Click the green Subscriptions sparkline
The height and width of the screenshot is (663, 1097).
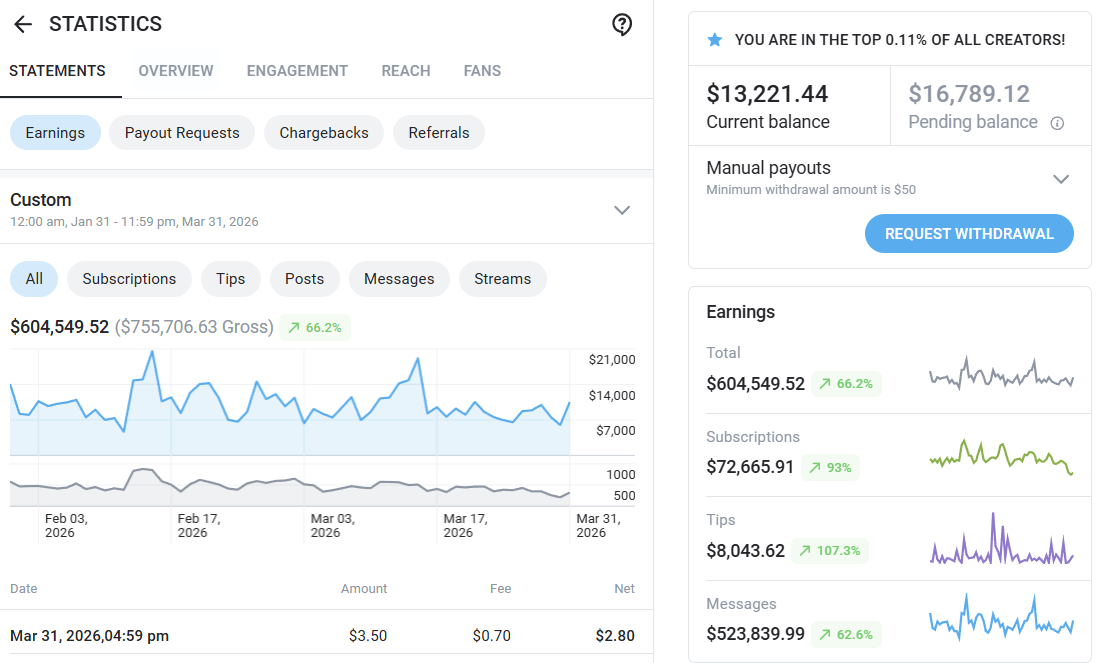(x=1001, y=456)
